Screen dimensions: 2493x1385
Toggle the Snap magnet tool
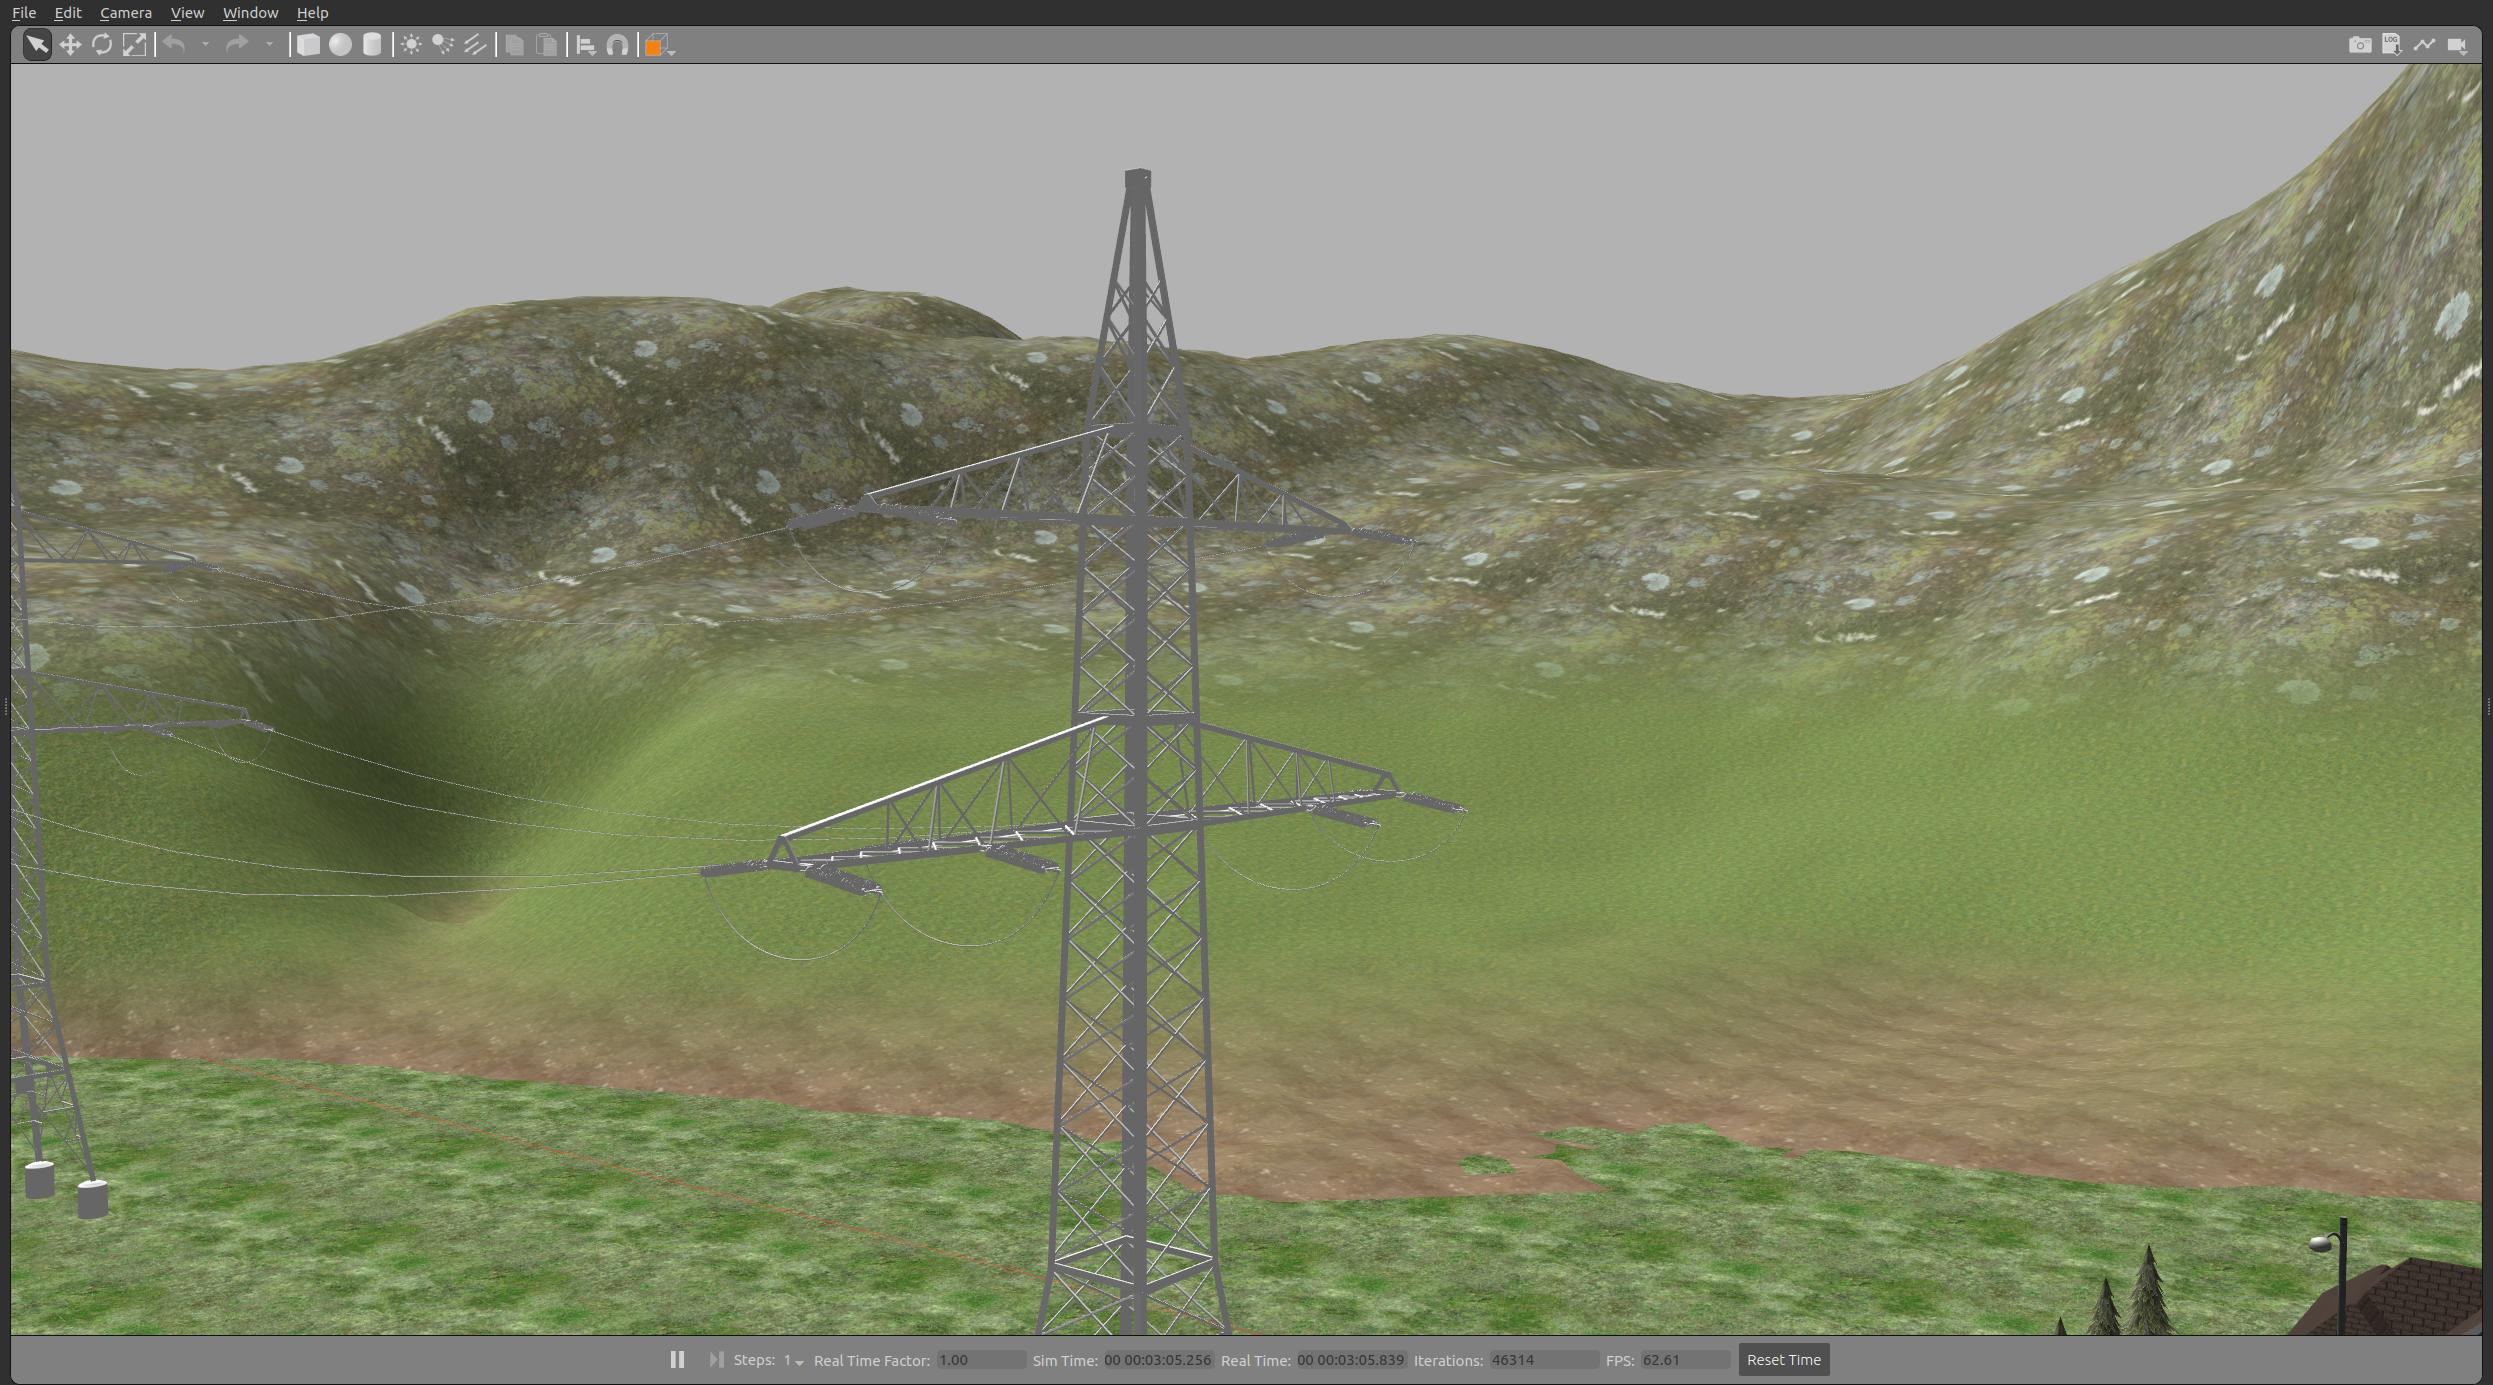tap(618, 45)
